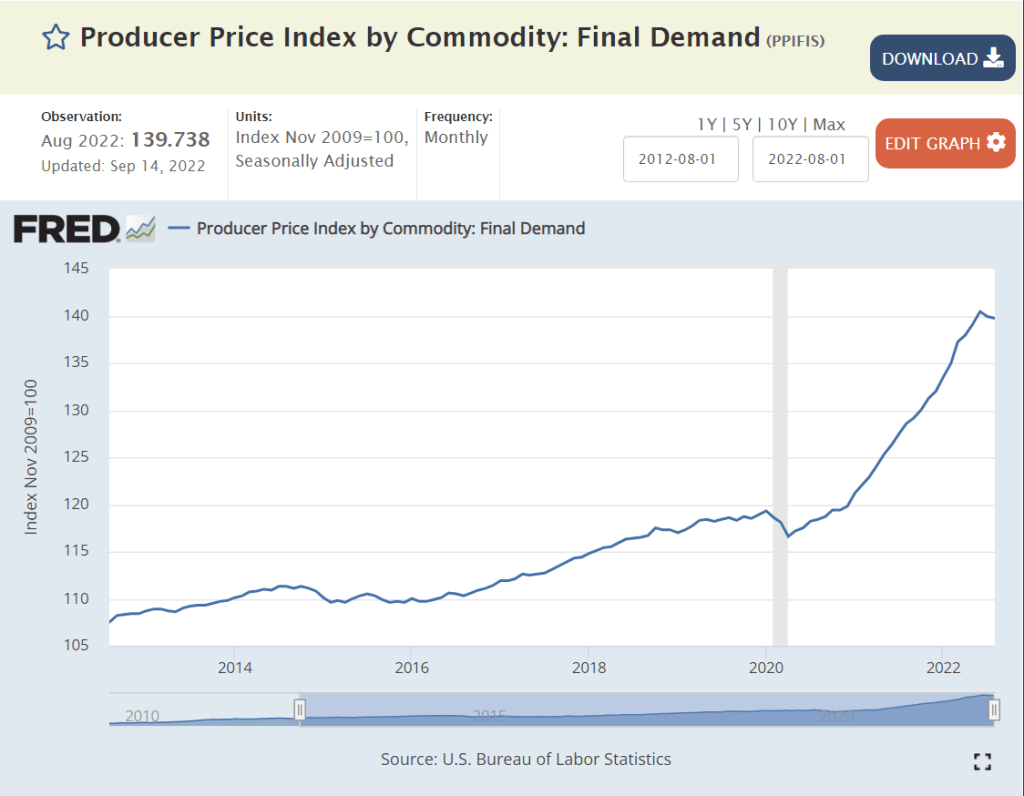The width and height of the screenshot is (1024, 796).
Task: Click the 2015 label in the range navigator
Action: click(487, 715)
